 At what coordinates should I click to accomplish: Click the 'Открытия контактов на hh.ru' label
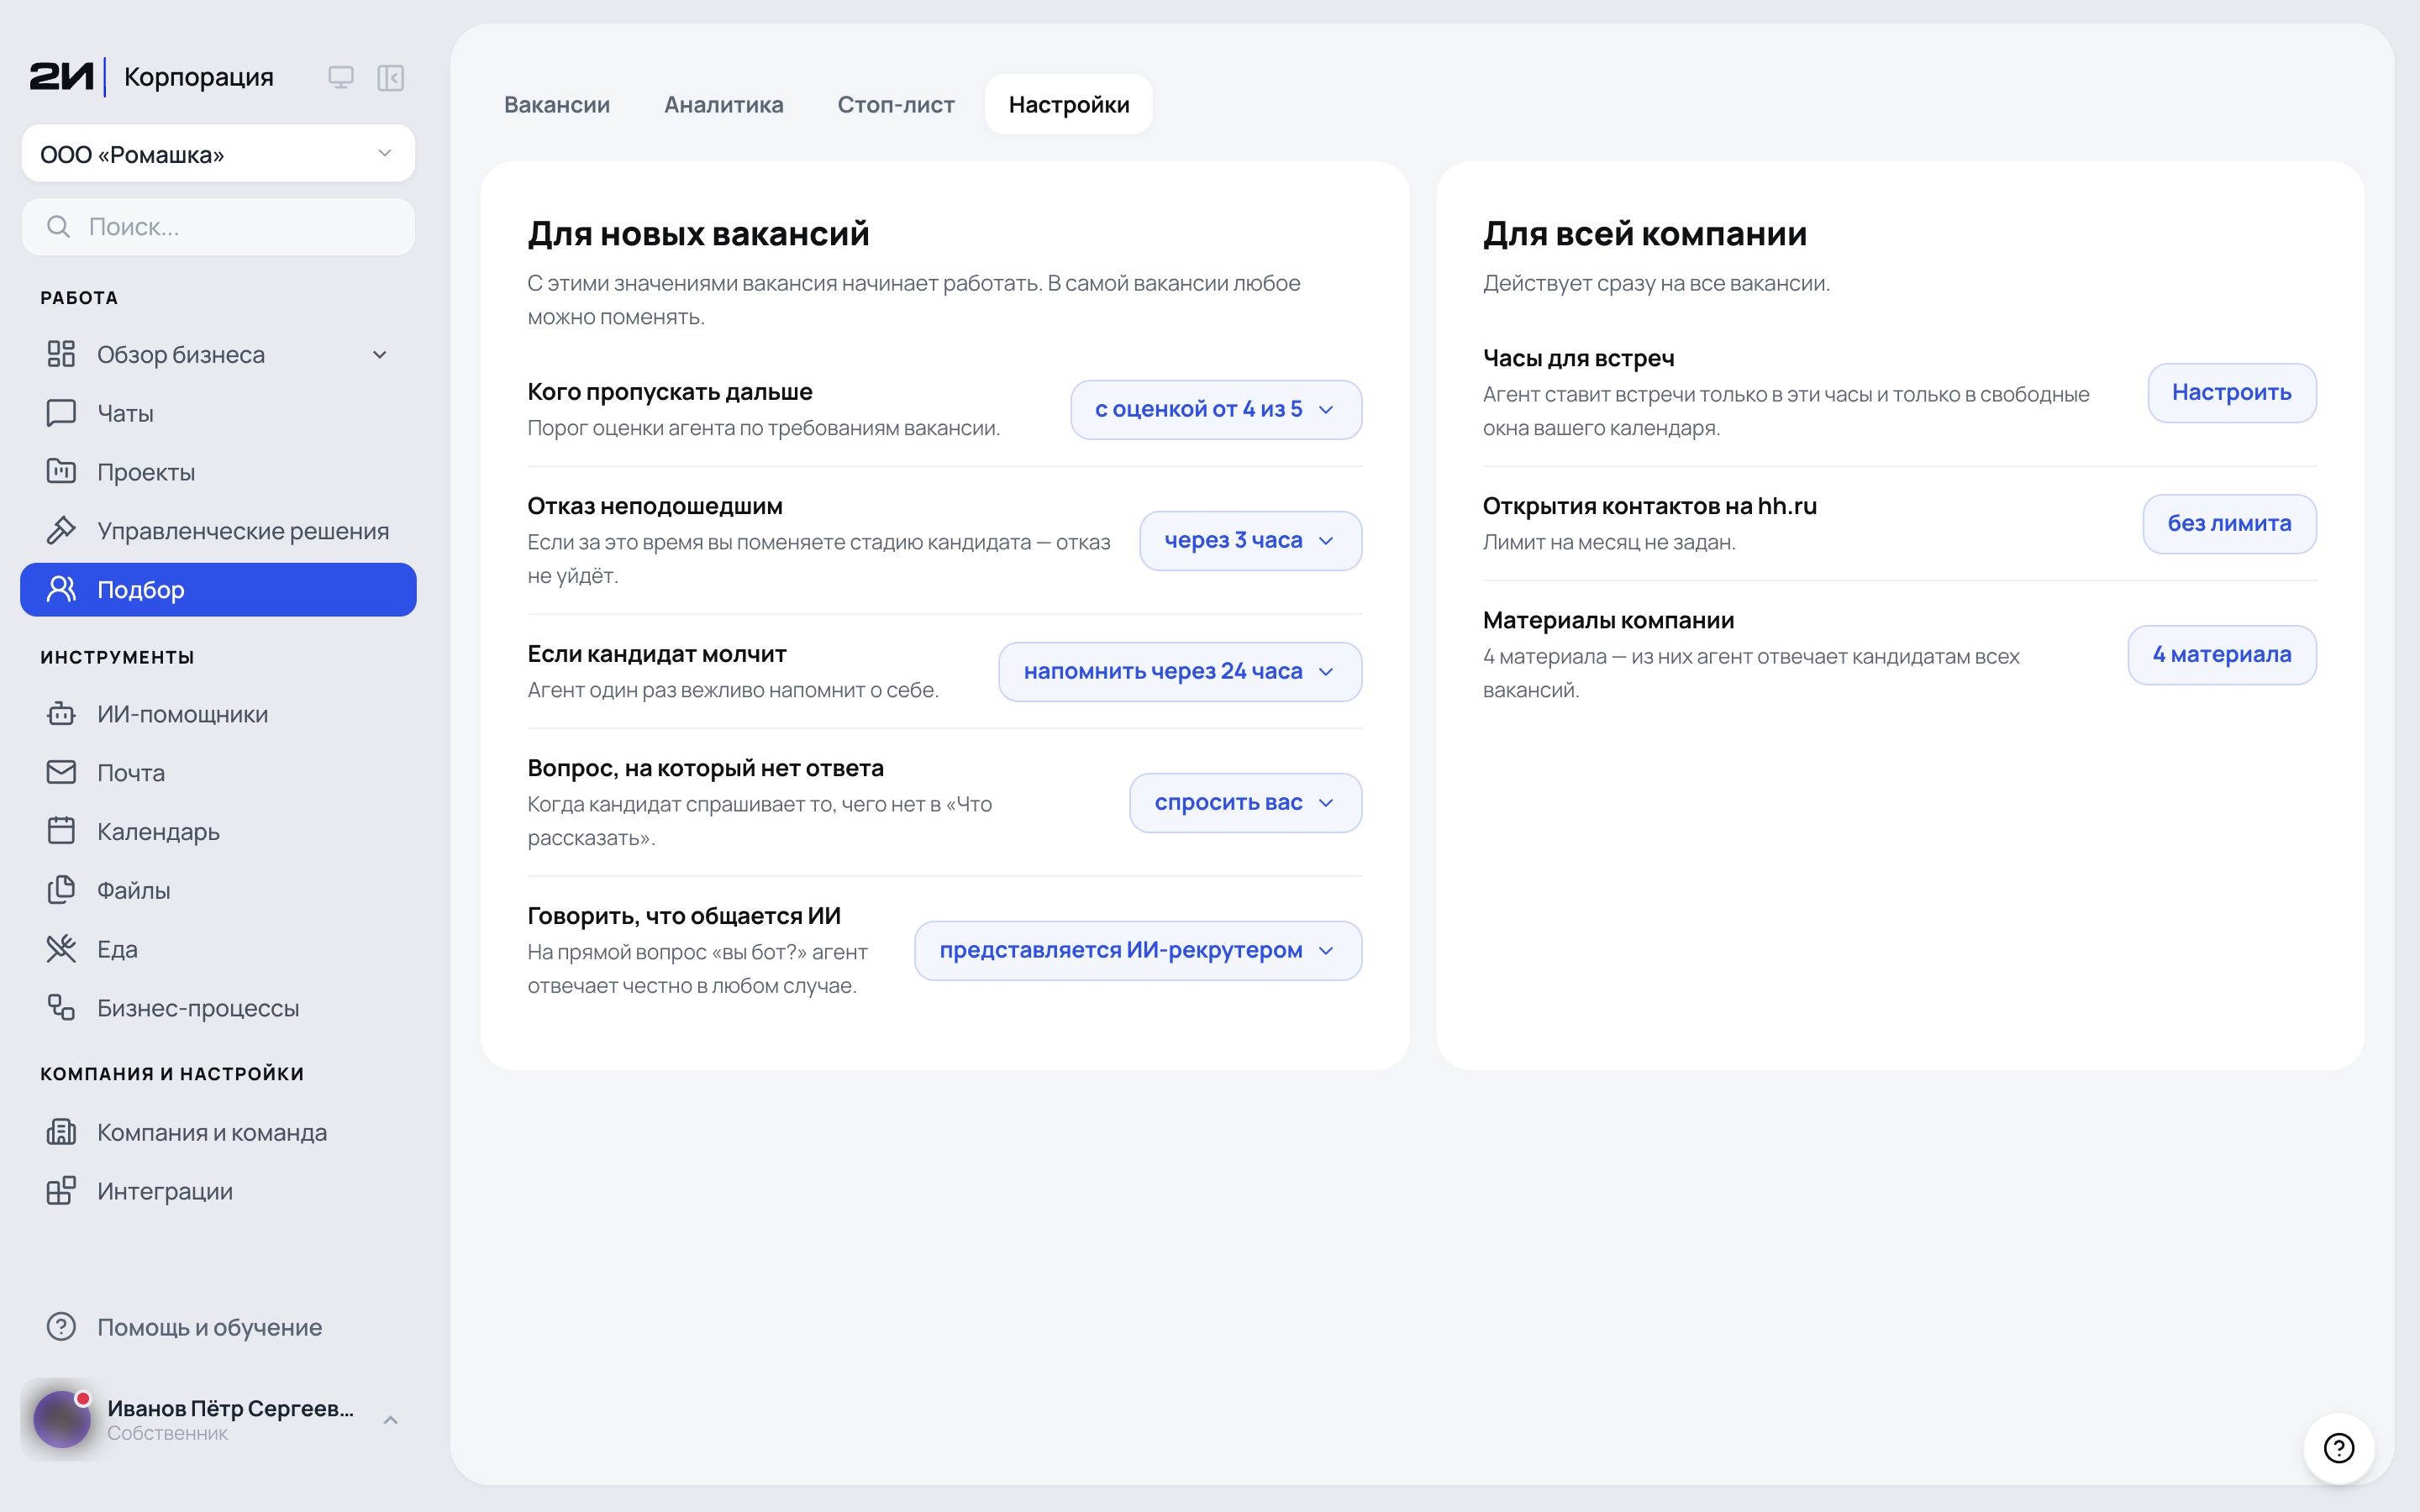1650,506
